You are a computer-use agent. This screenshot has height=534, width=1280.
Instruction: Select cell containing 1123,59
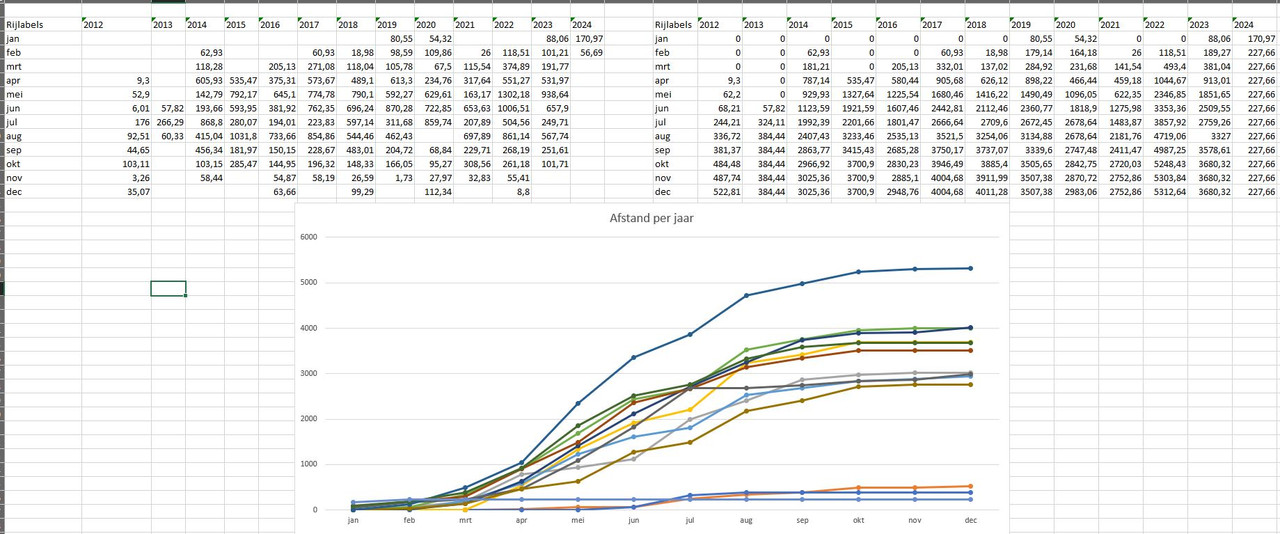coord(808,107)
